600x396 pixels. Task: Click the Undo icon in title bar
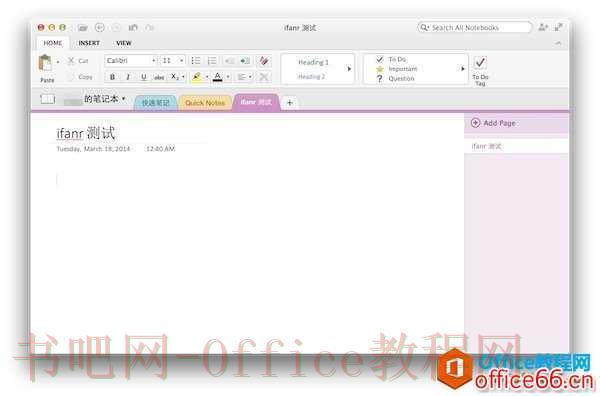point(133,28)
